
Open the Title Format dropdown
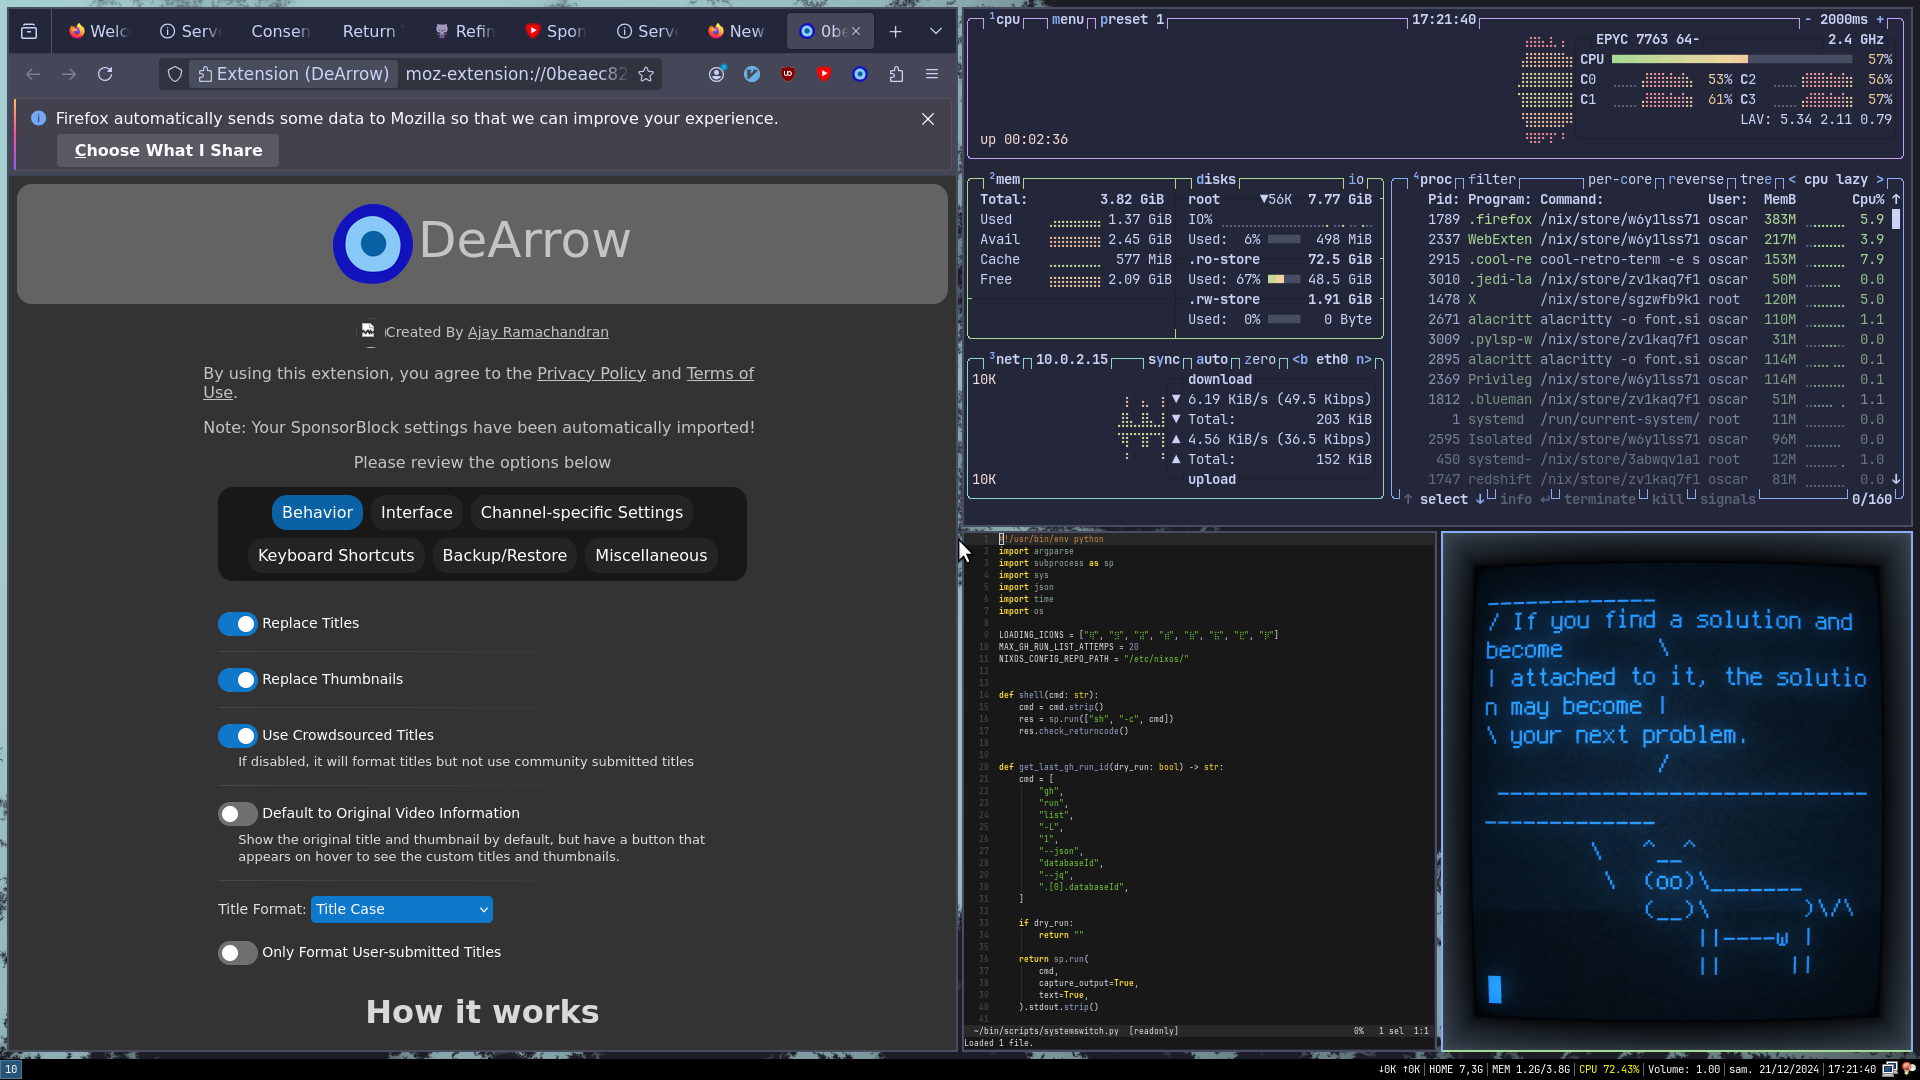coord(402,909)
